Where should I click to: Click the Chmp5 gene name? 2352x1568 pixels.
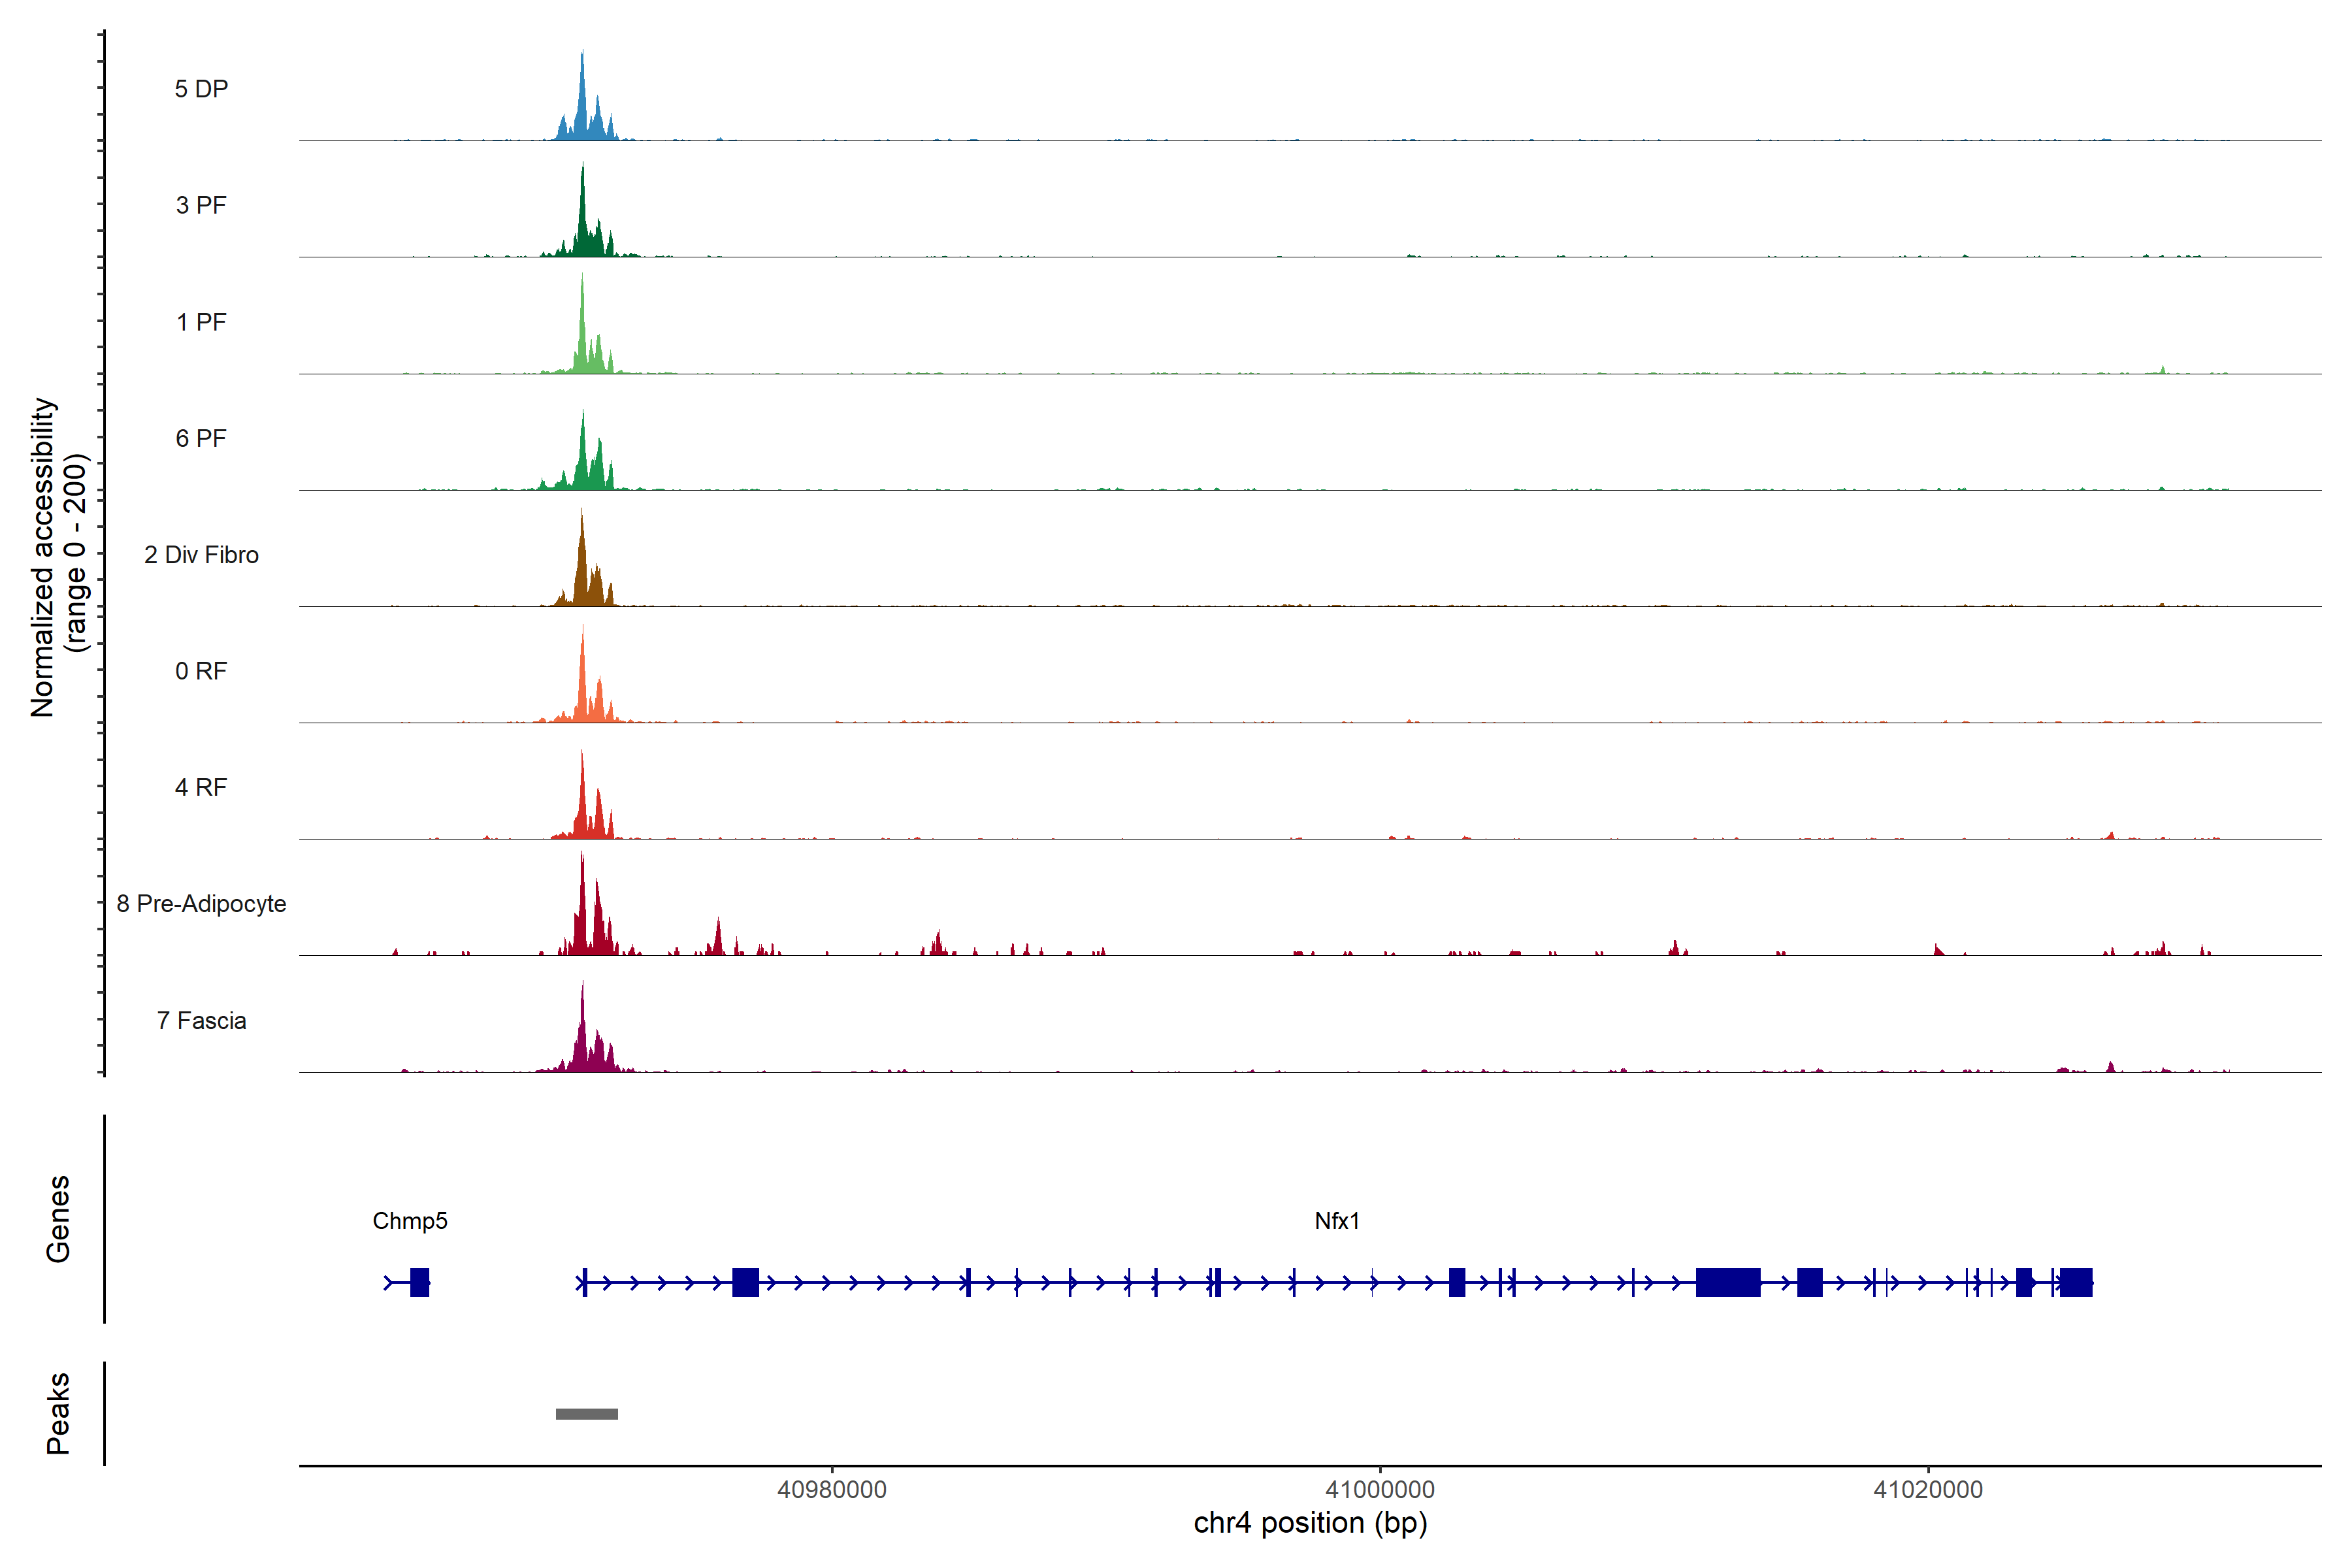point(410,1221)
